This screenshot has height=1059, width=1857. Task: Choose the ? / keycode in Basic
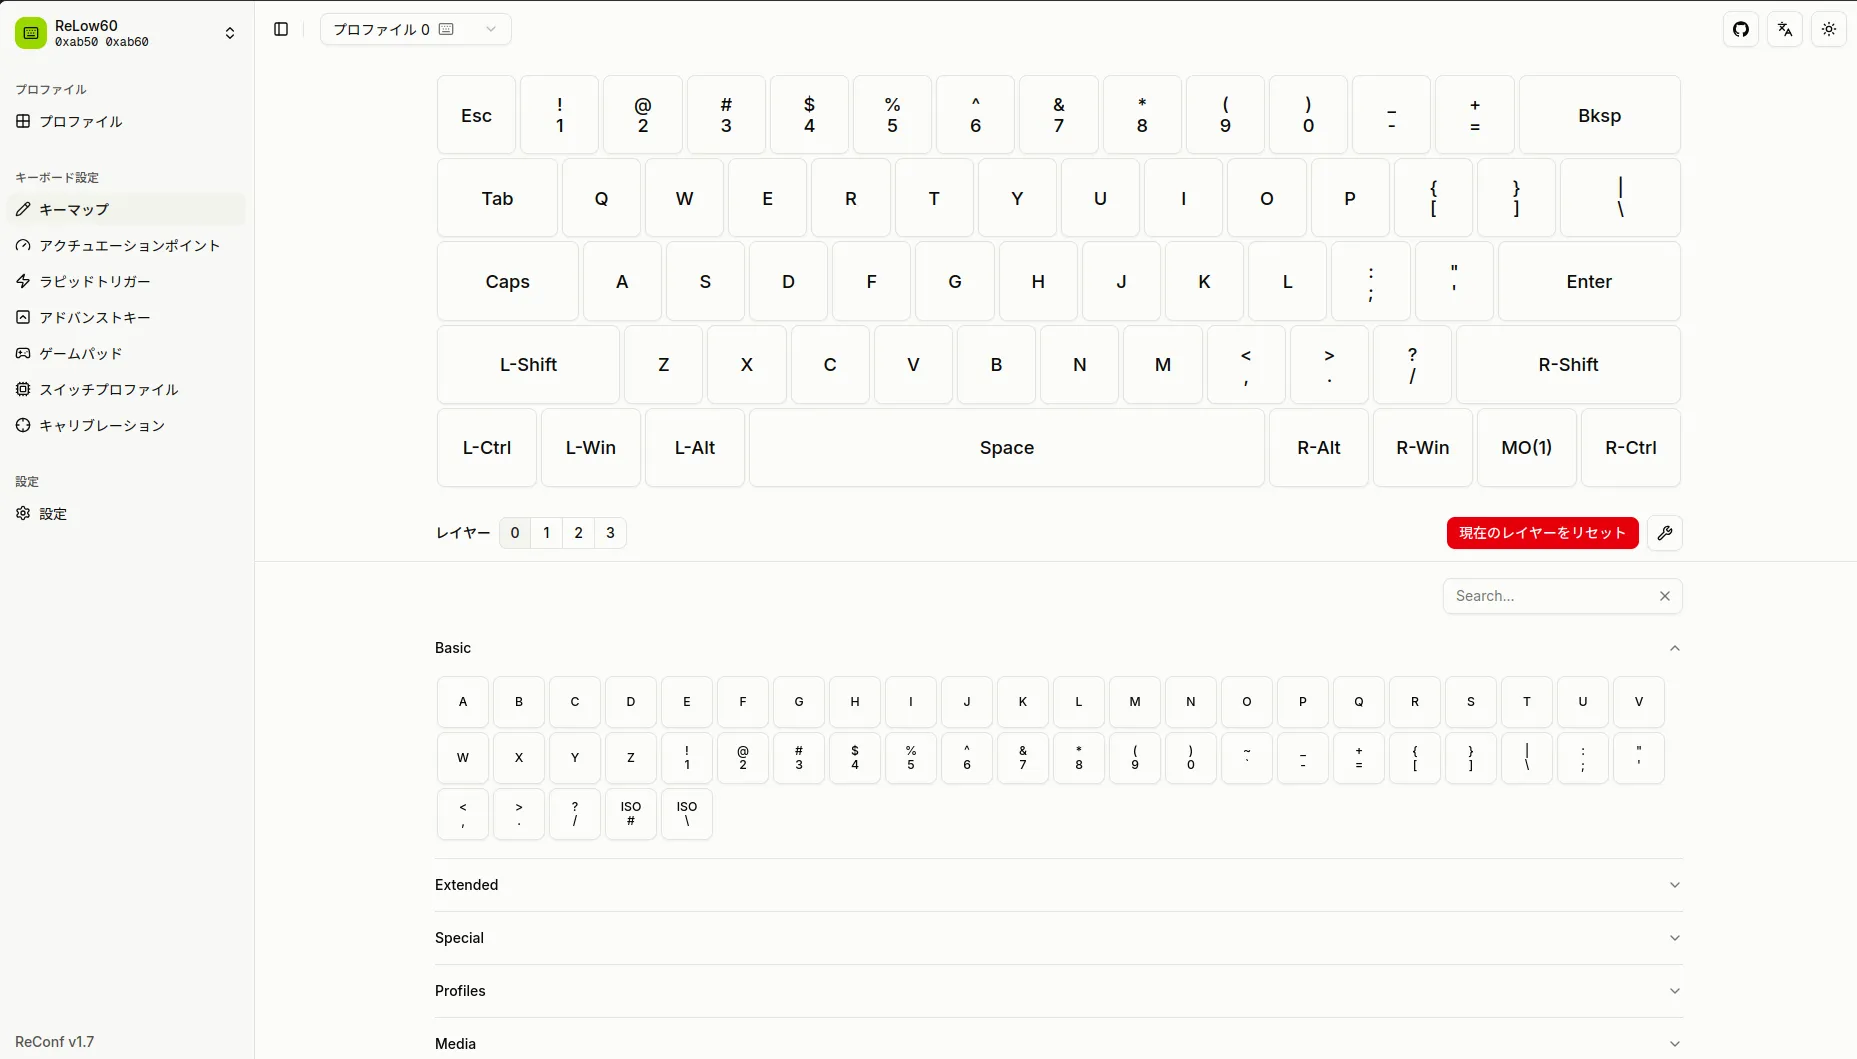575,814
